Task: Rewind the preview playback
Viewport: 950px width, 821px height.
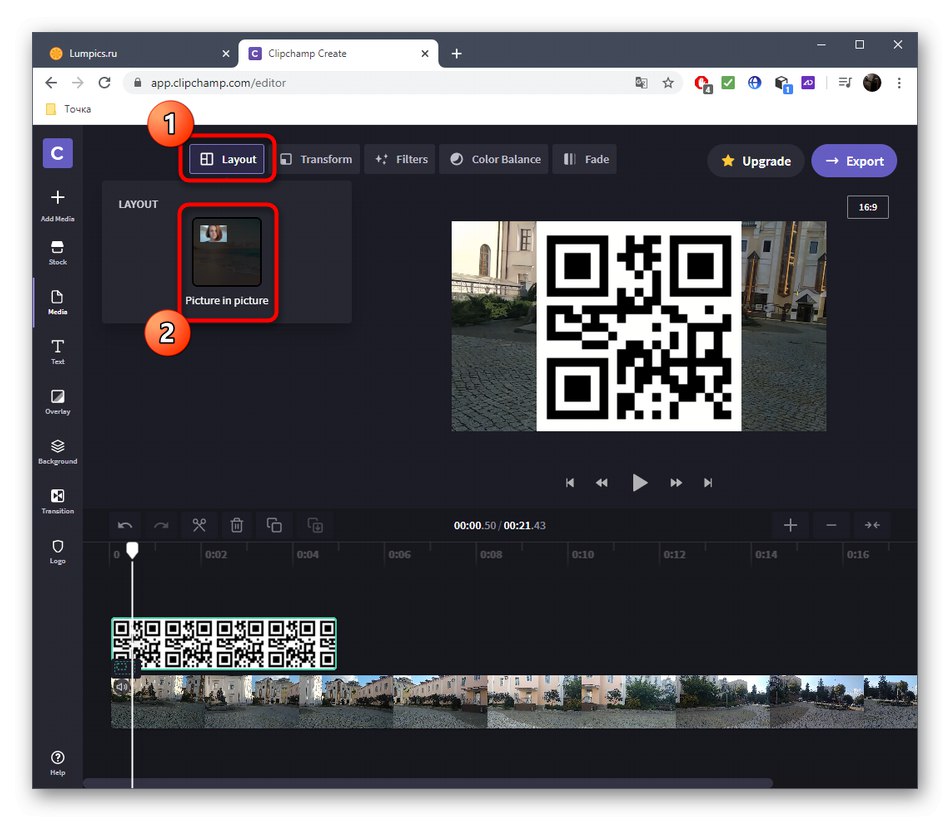Action: [602, 483]
